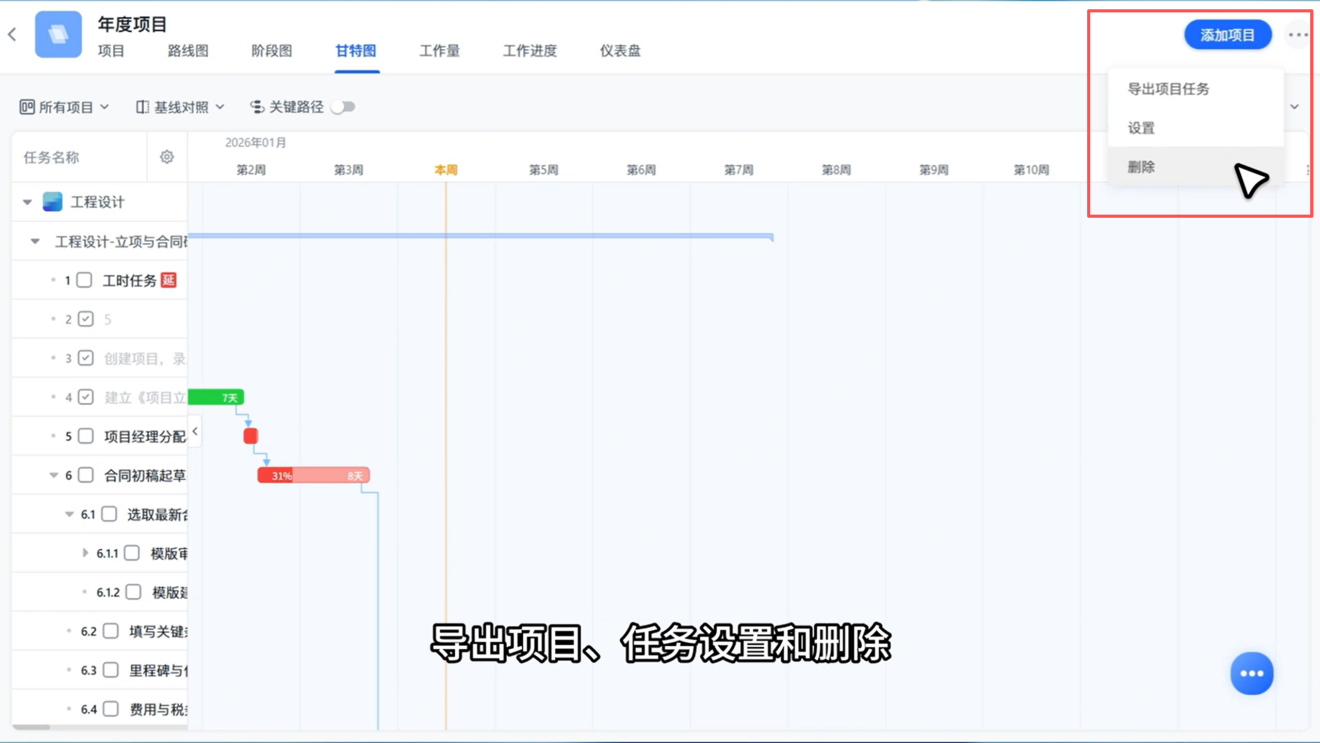Click the blue summary bar for 工程设计-立项

click(x=481, y=236)
